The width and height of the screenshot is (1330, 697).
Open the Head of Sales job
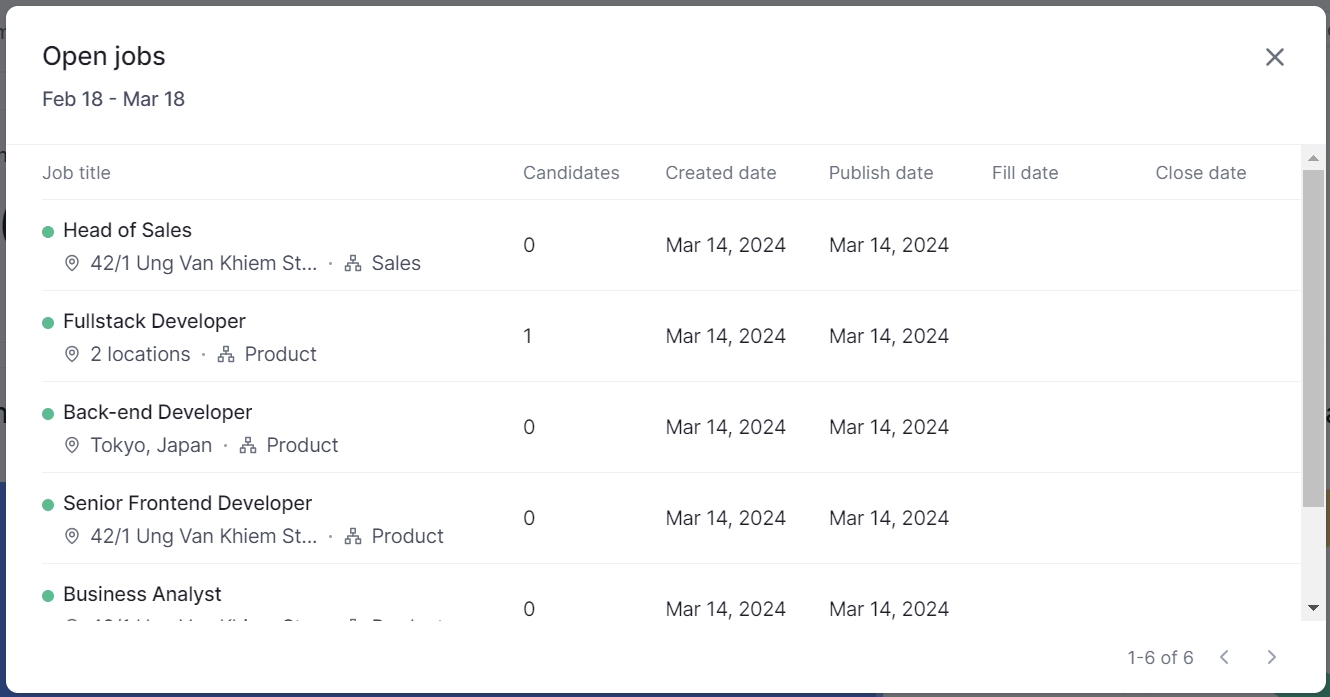click(x=127, y=230)
